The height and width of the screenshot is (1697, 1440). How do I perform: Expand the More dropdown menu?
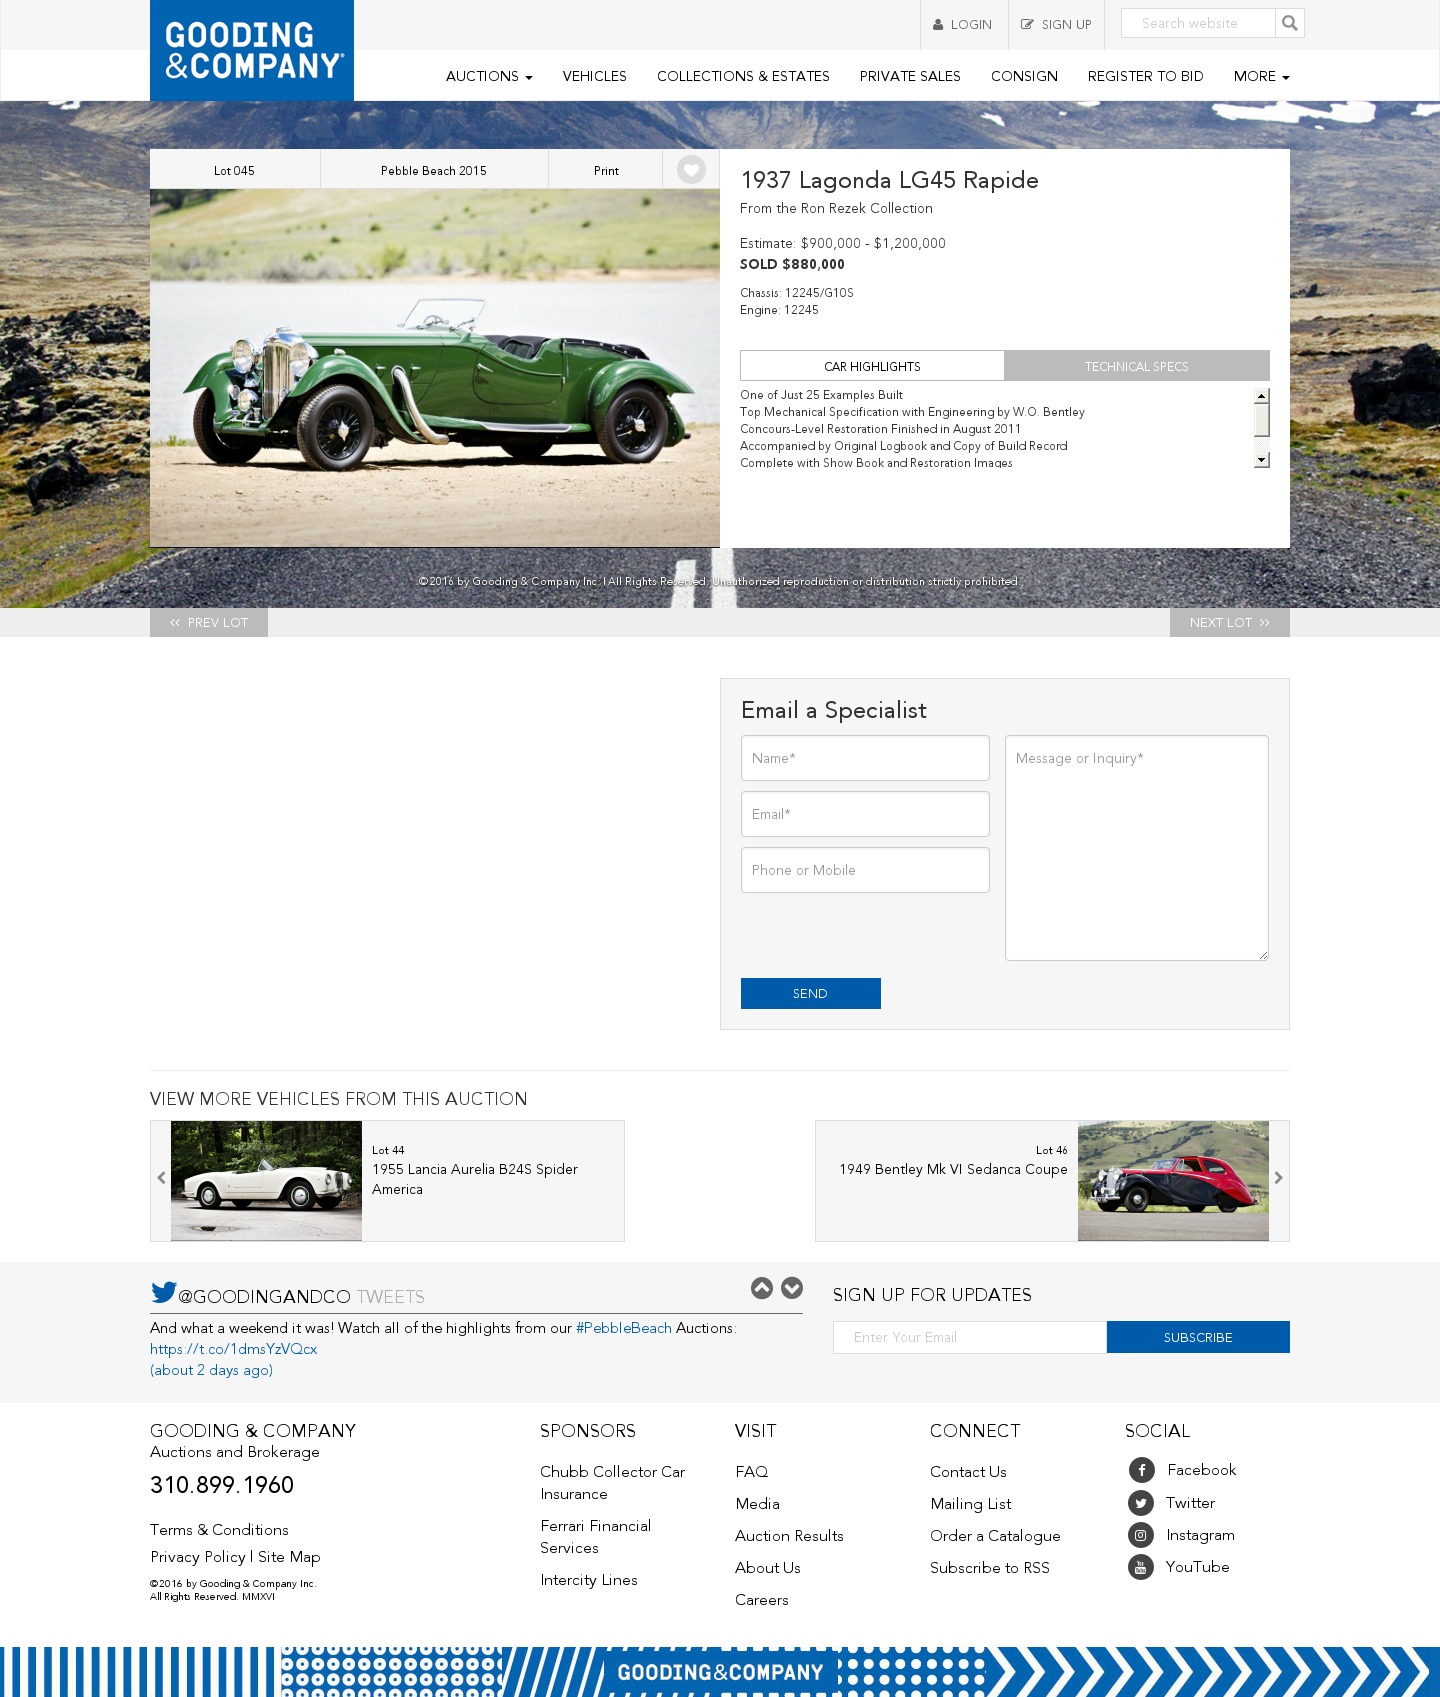[1261, 76]
